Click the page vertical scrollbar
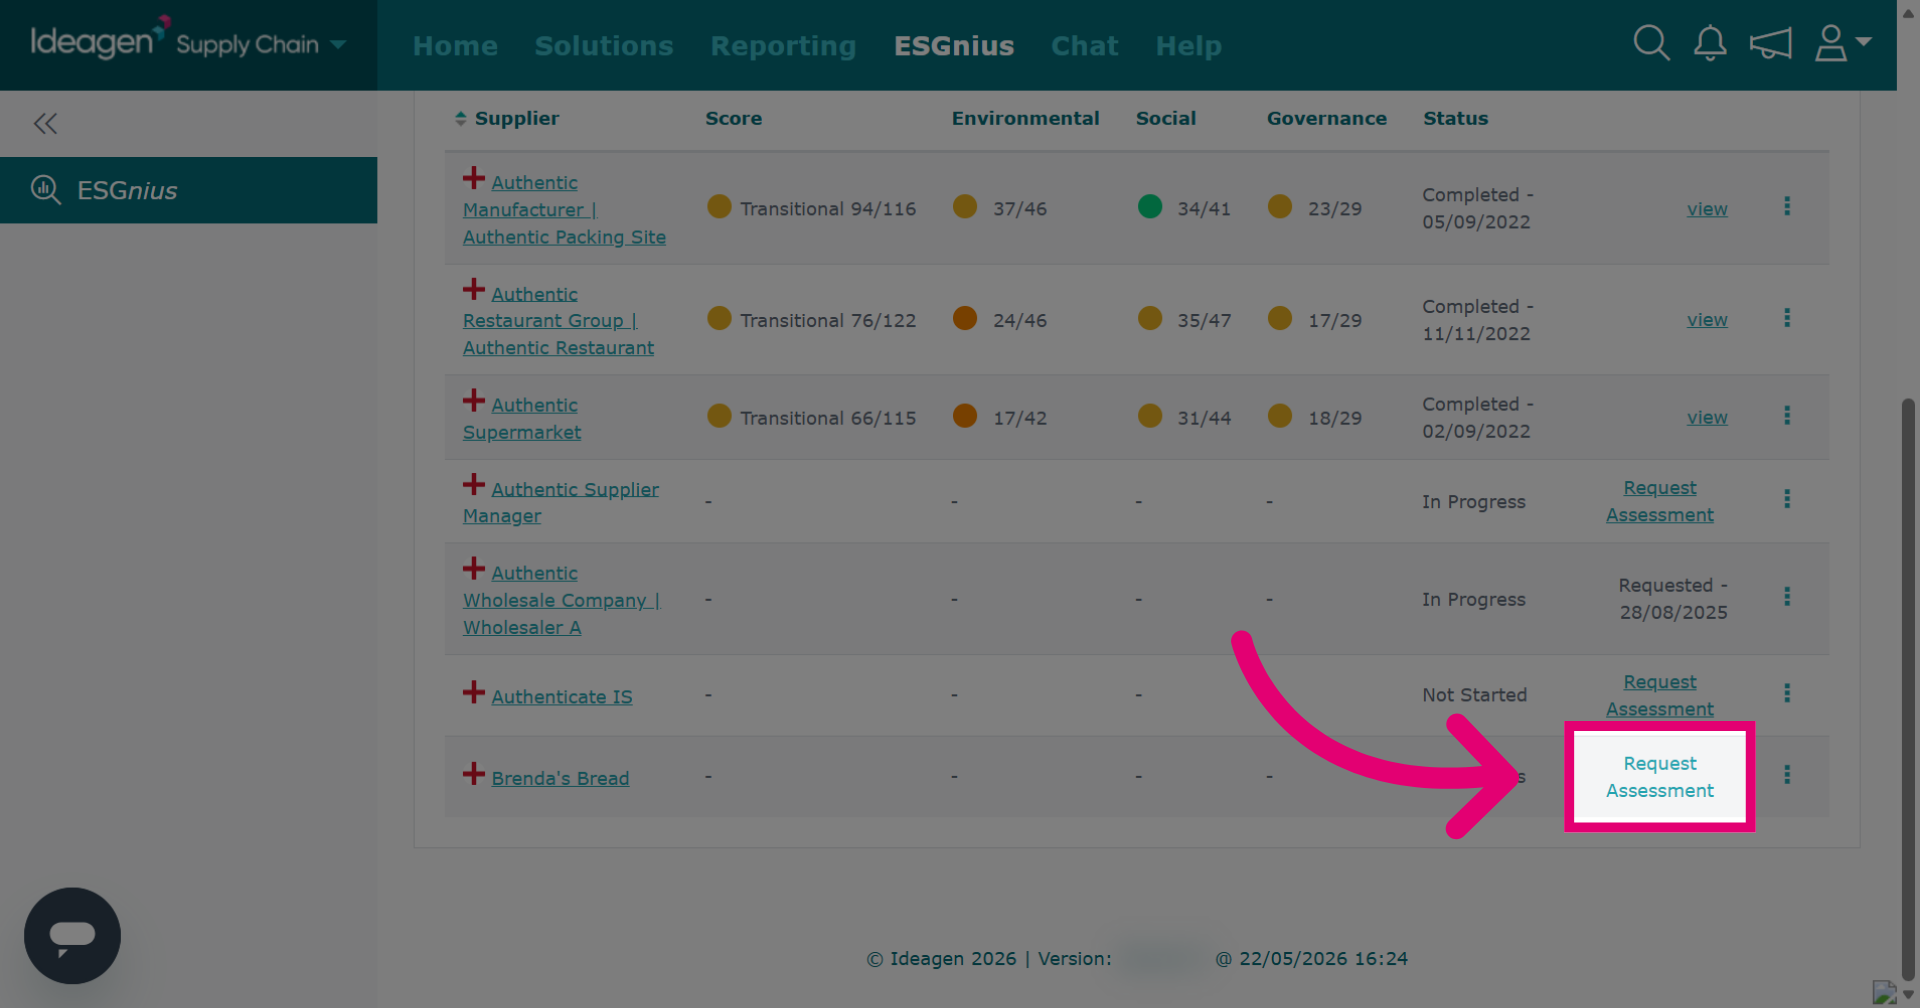The width and height of the screenshot is (1920, 1008). click(x=1908, y=690)
